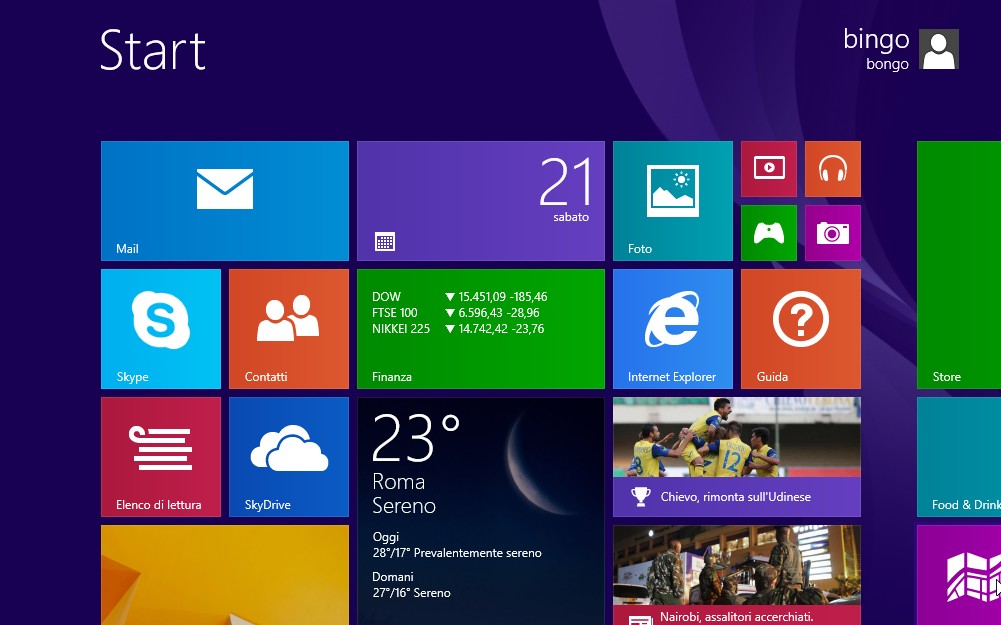Open news tile about Nairobi assalitori

coord(737,575)
